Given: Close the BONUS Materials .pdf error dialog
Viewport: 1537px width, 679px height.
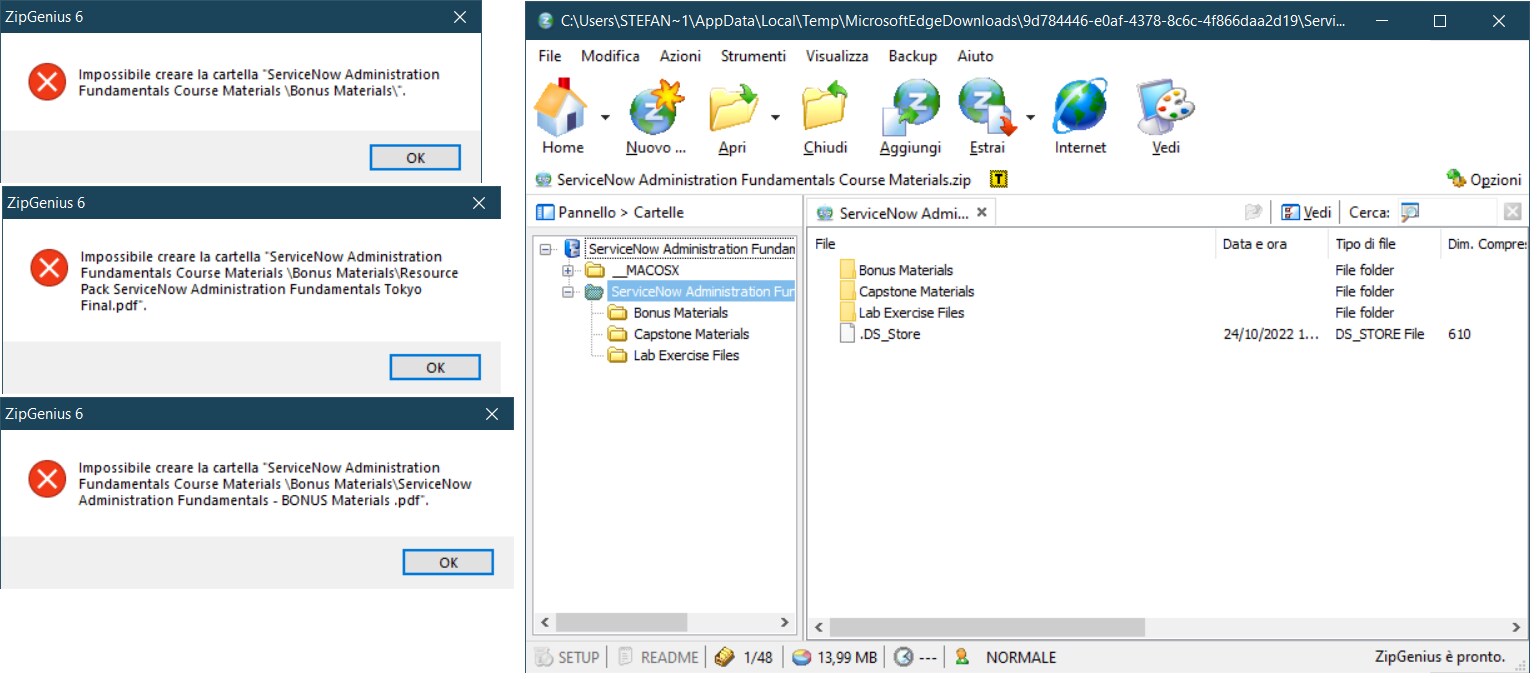Looking at the screenshot, I should pyautogui.click(x=491, y=413).
